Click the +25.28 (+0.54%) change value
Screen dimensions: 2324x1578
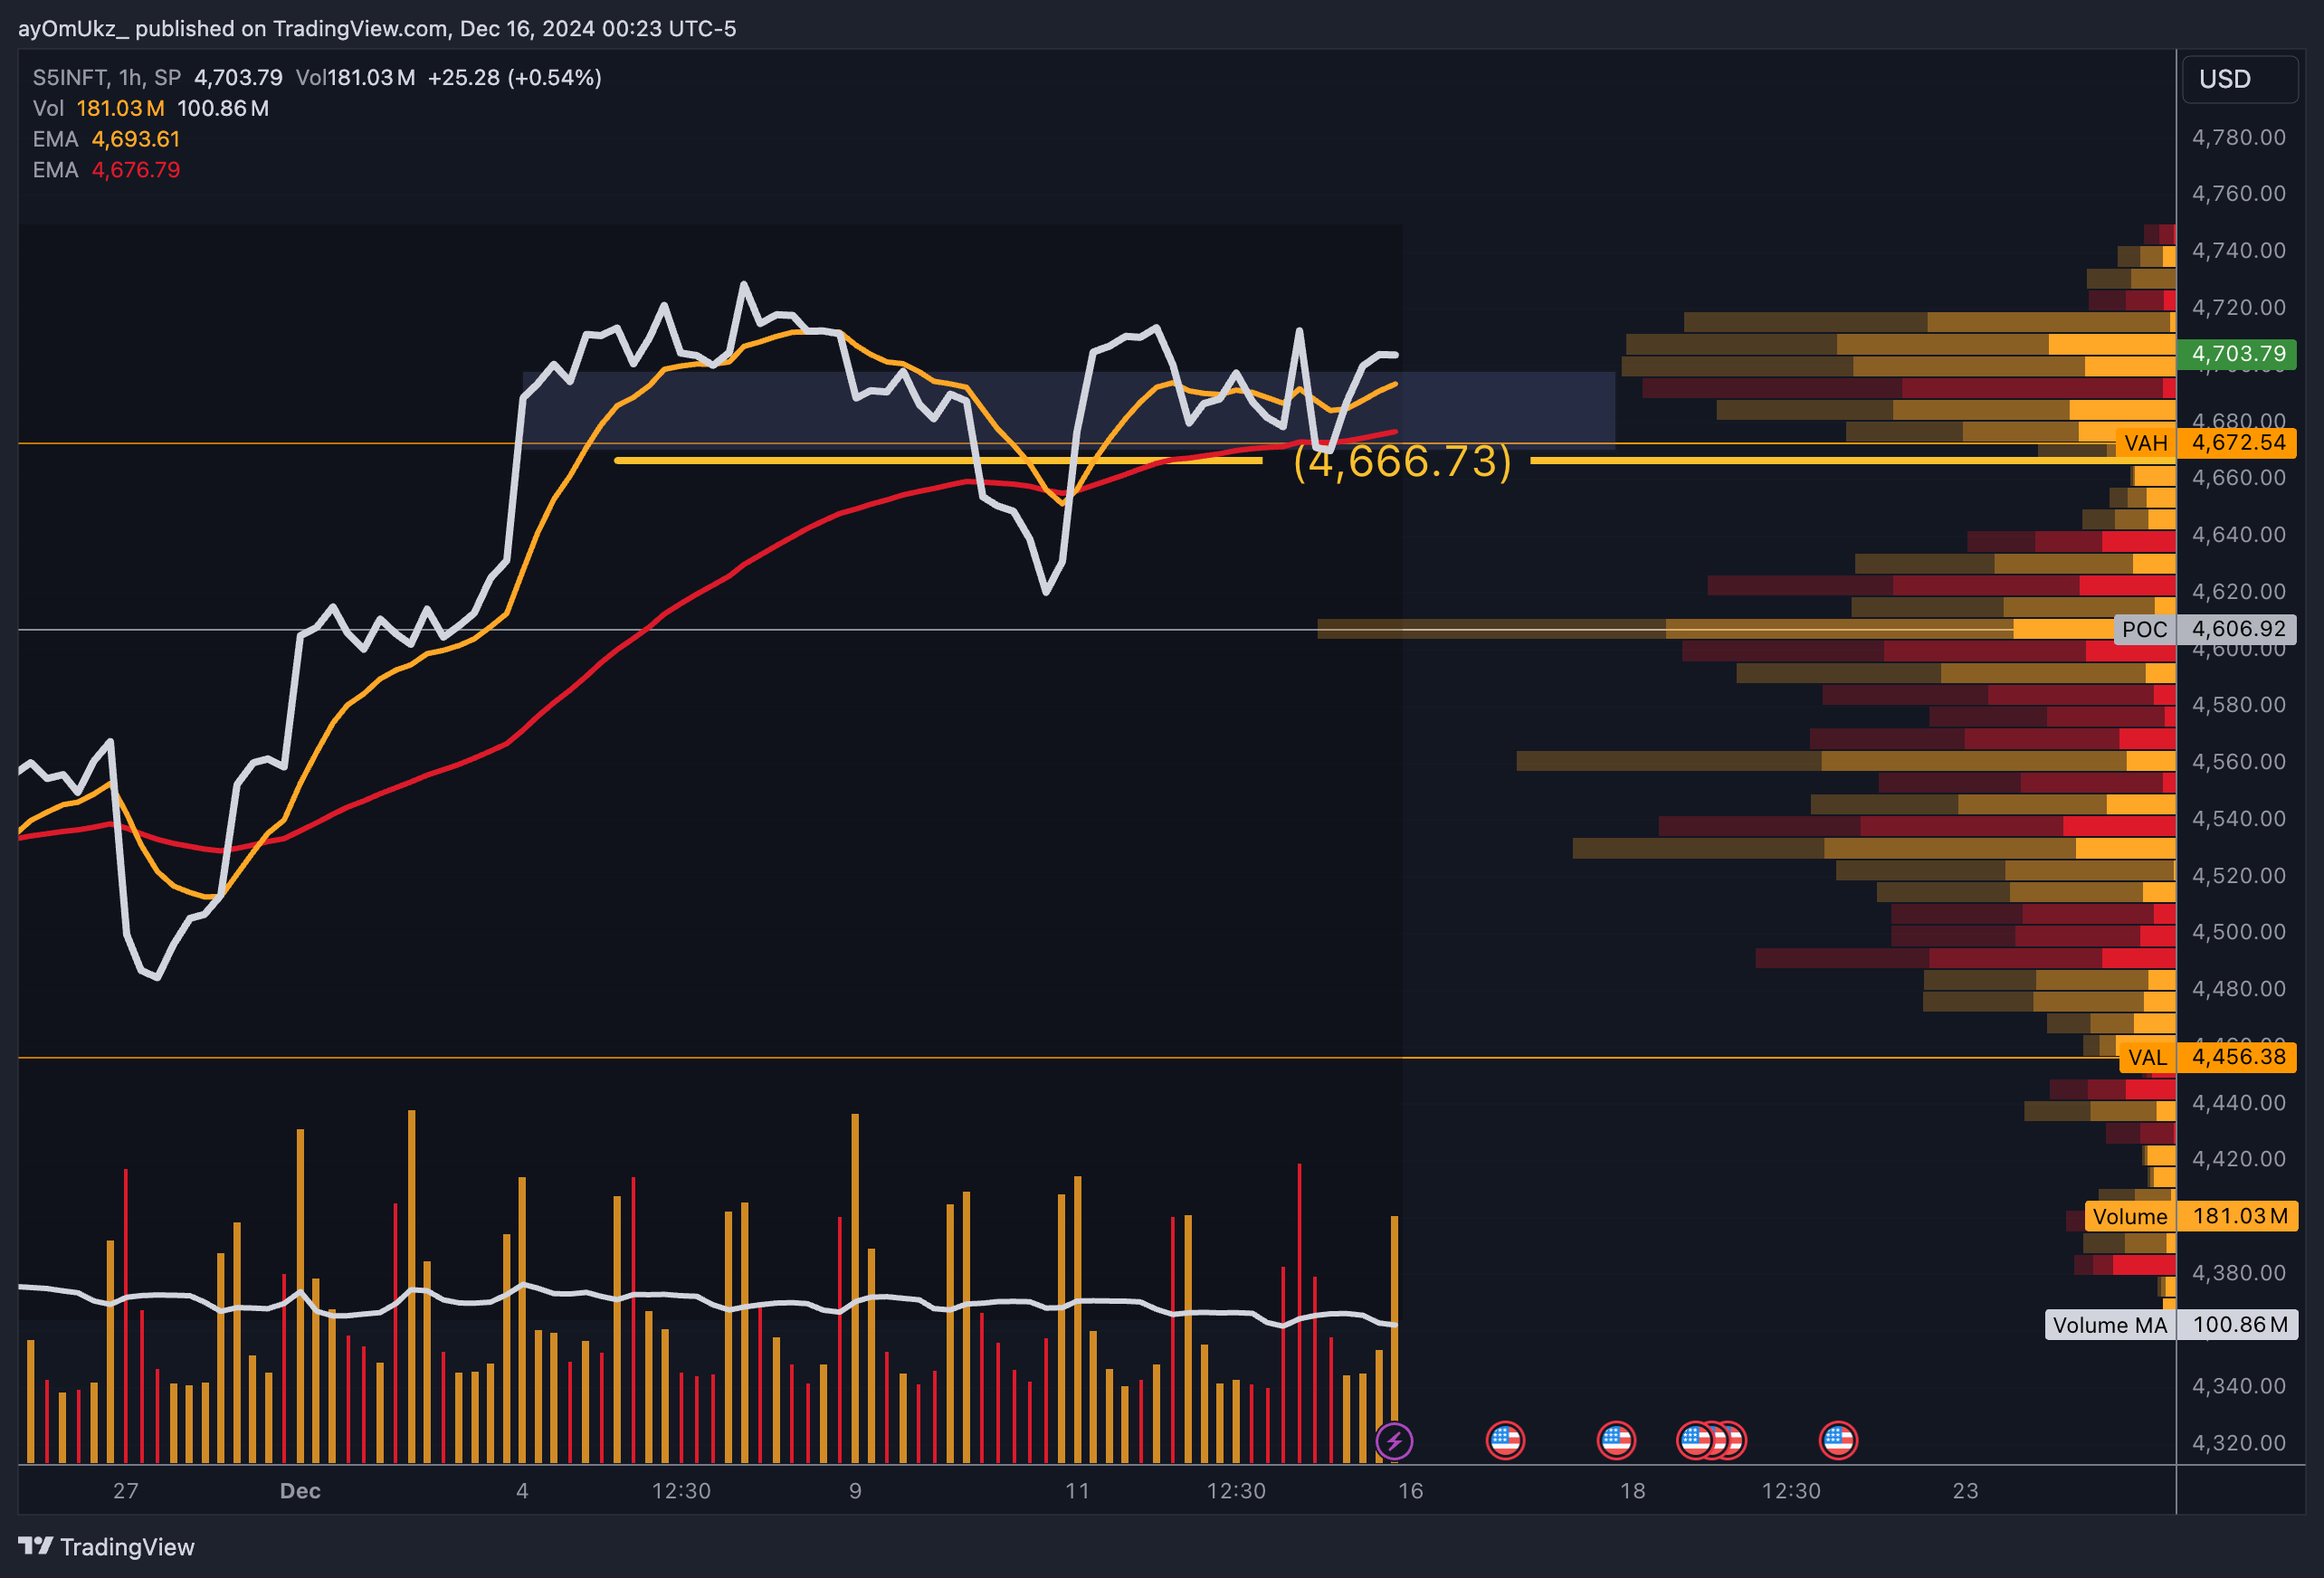[x=515, y=77]
